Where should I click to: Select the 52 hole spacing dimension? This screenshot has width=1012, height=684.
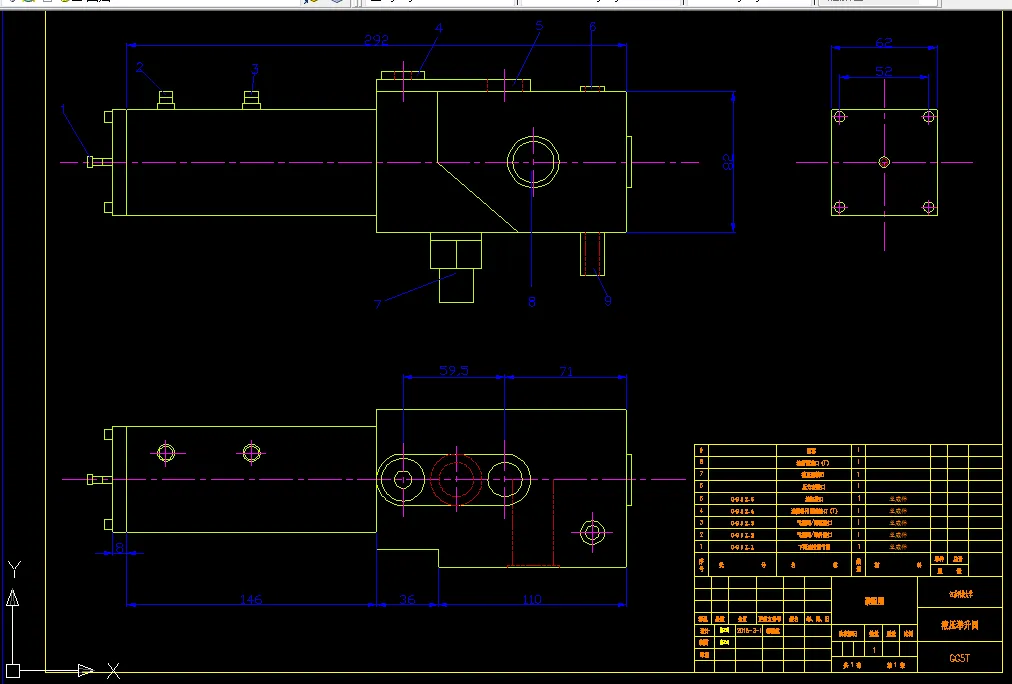884,72
